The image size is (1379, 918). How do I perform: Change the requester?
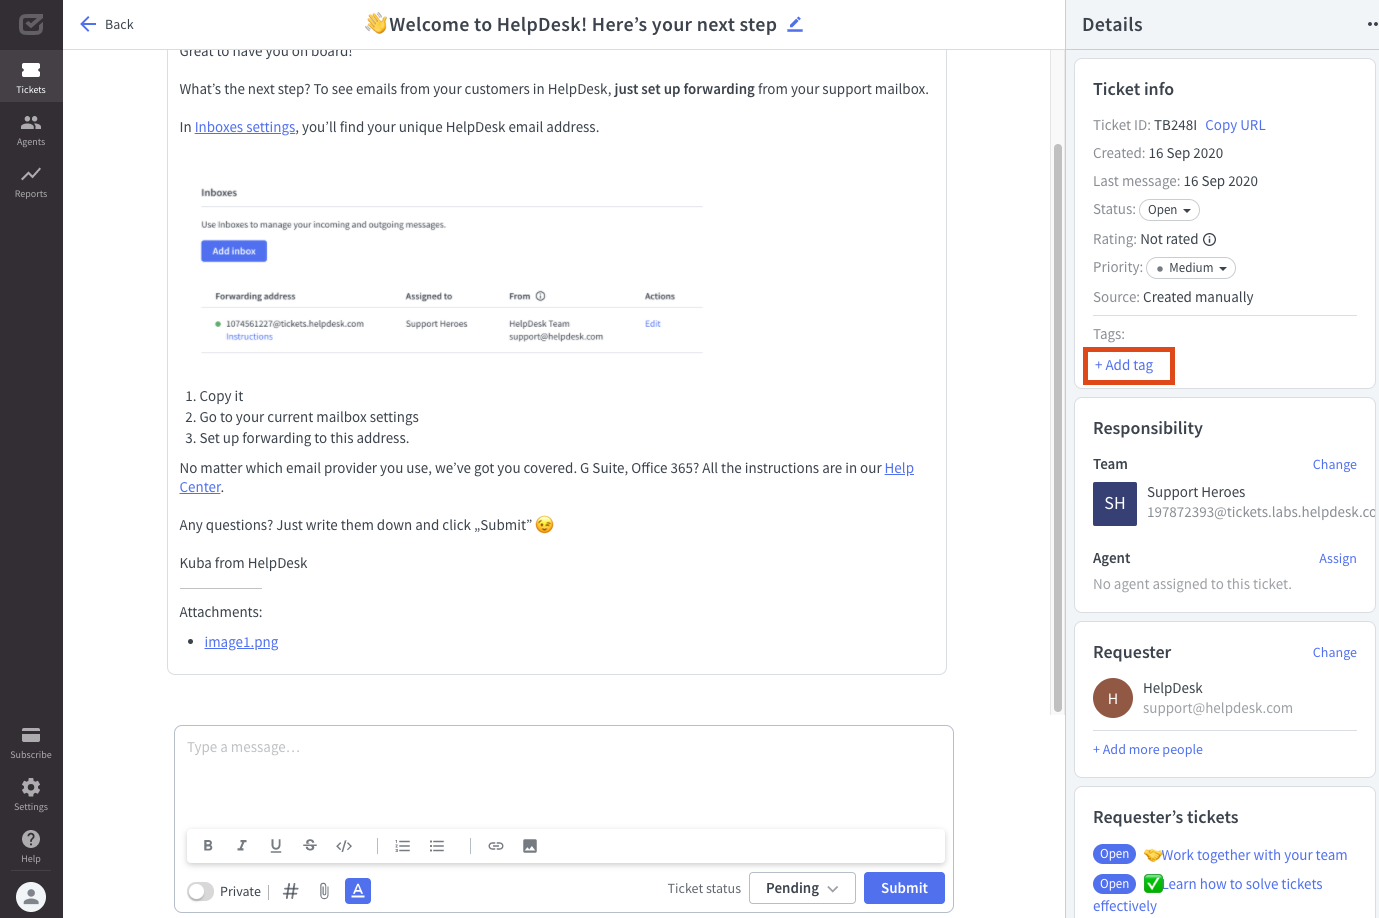pos(1335,652)
